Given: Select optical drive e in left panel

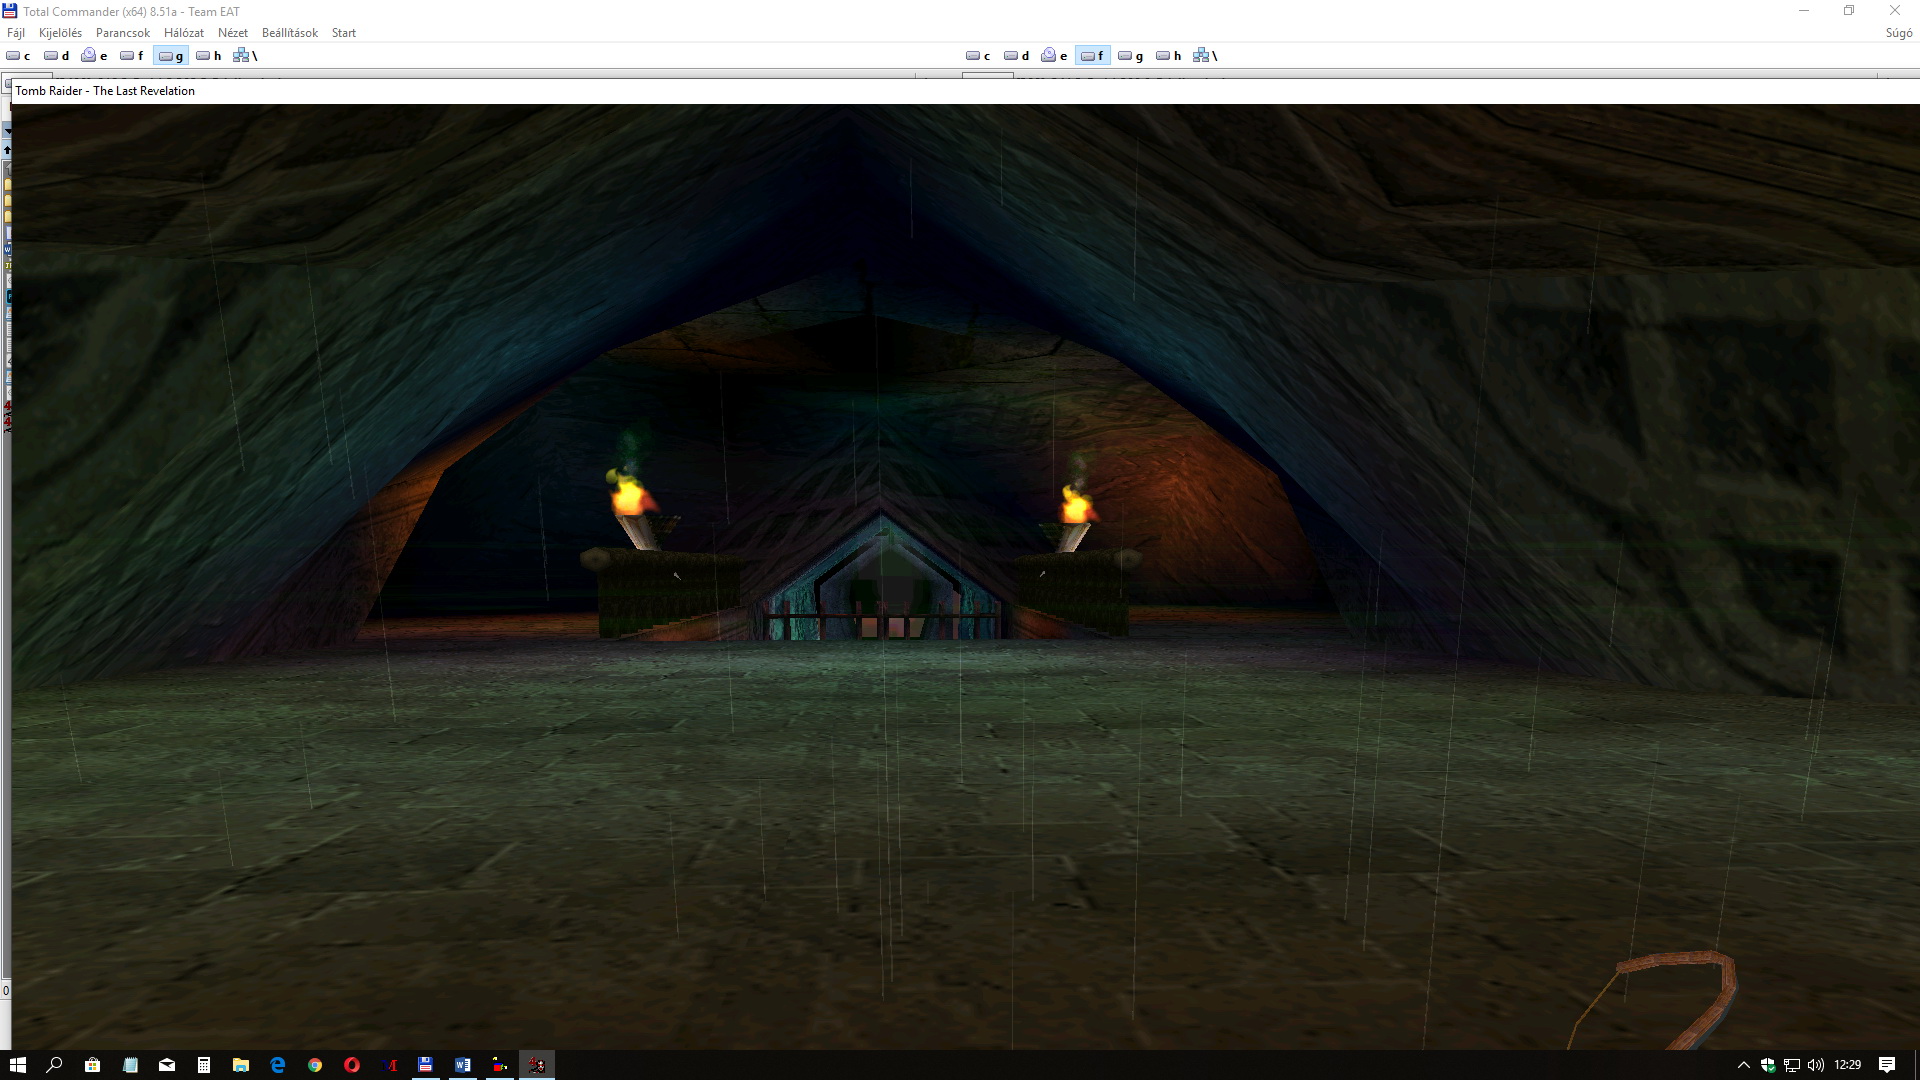Looking at the screenshot, I should coord(94,56).
